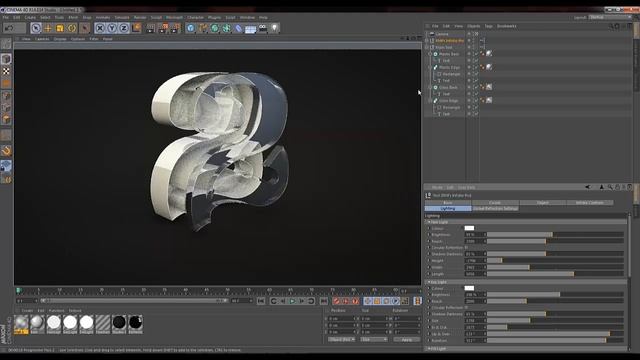Adjust Key Light Reach slider
The image size is (640, 360).
tap(555, 301)
